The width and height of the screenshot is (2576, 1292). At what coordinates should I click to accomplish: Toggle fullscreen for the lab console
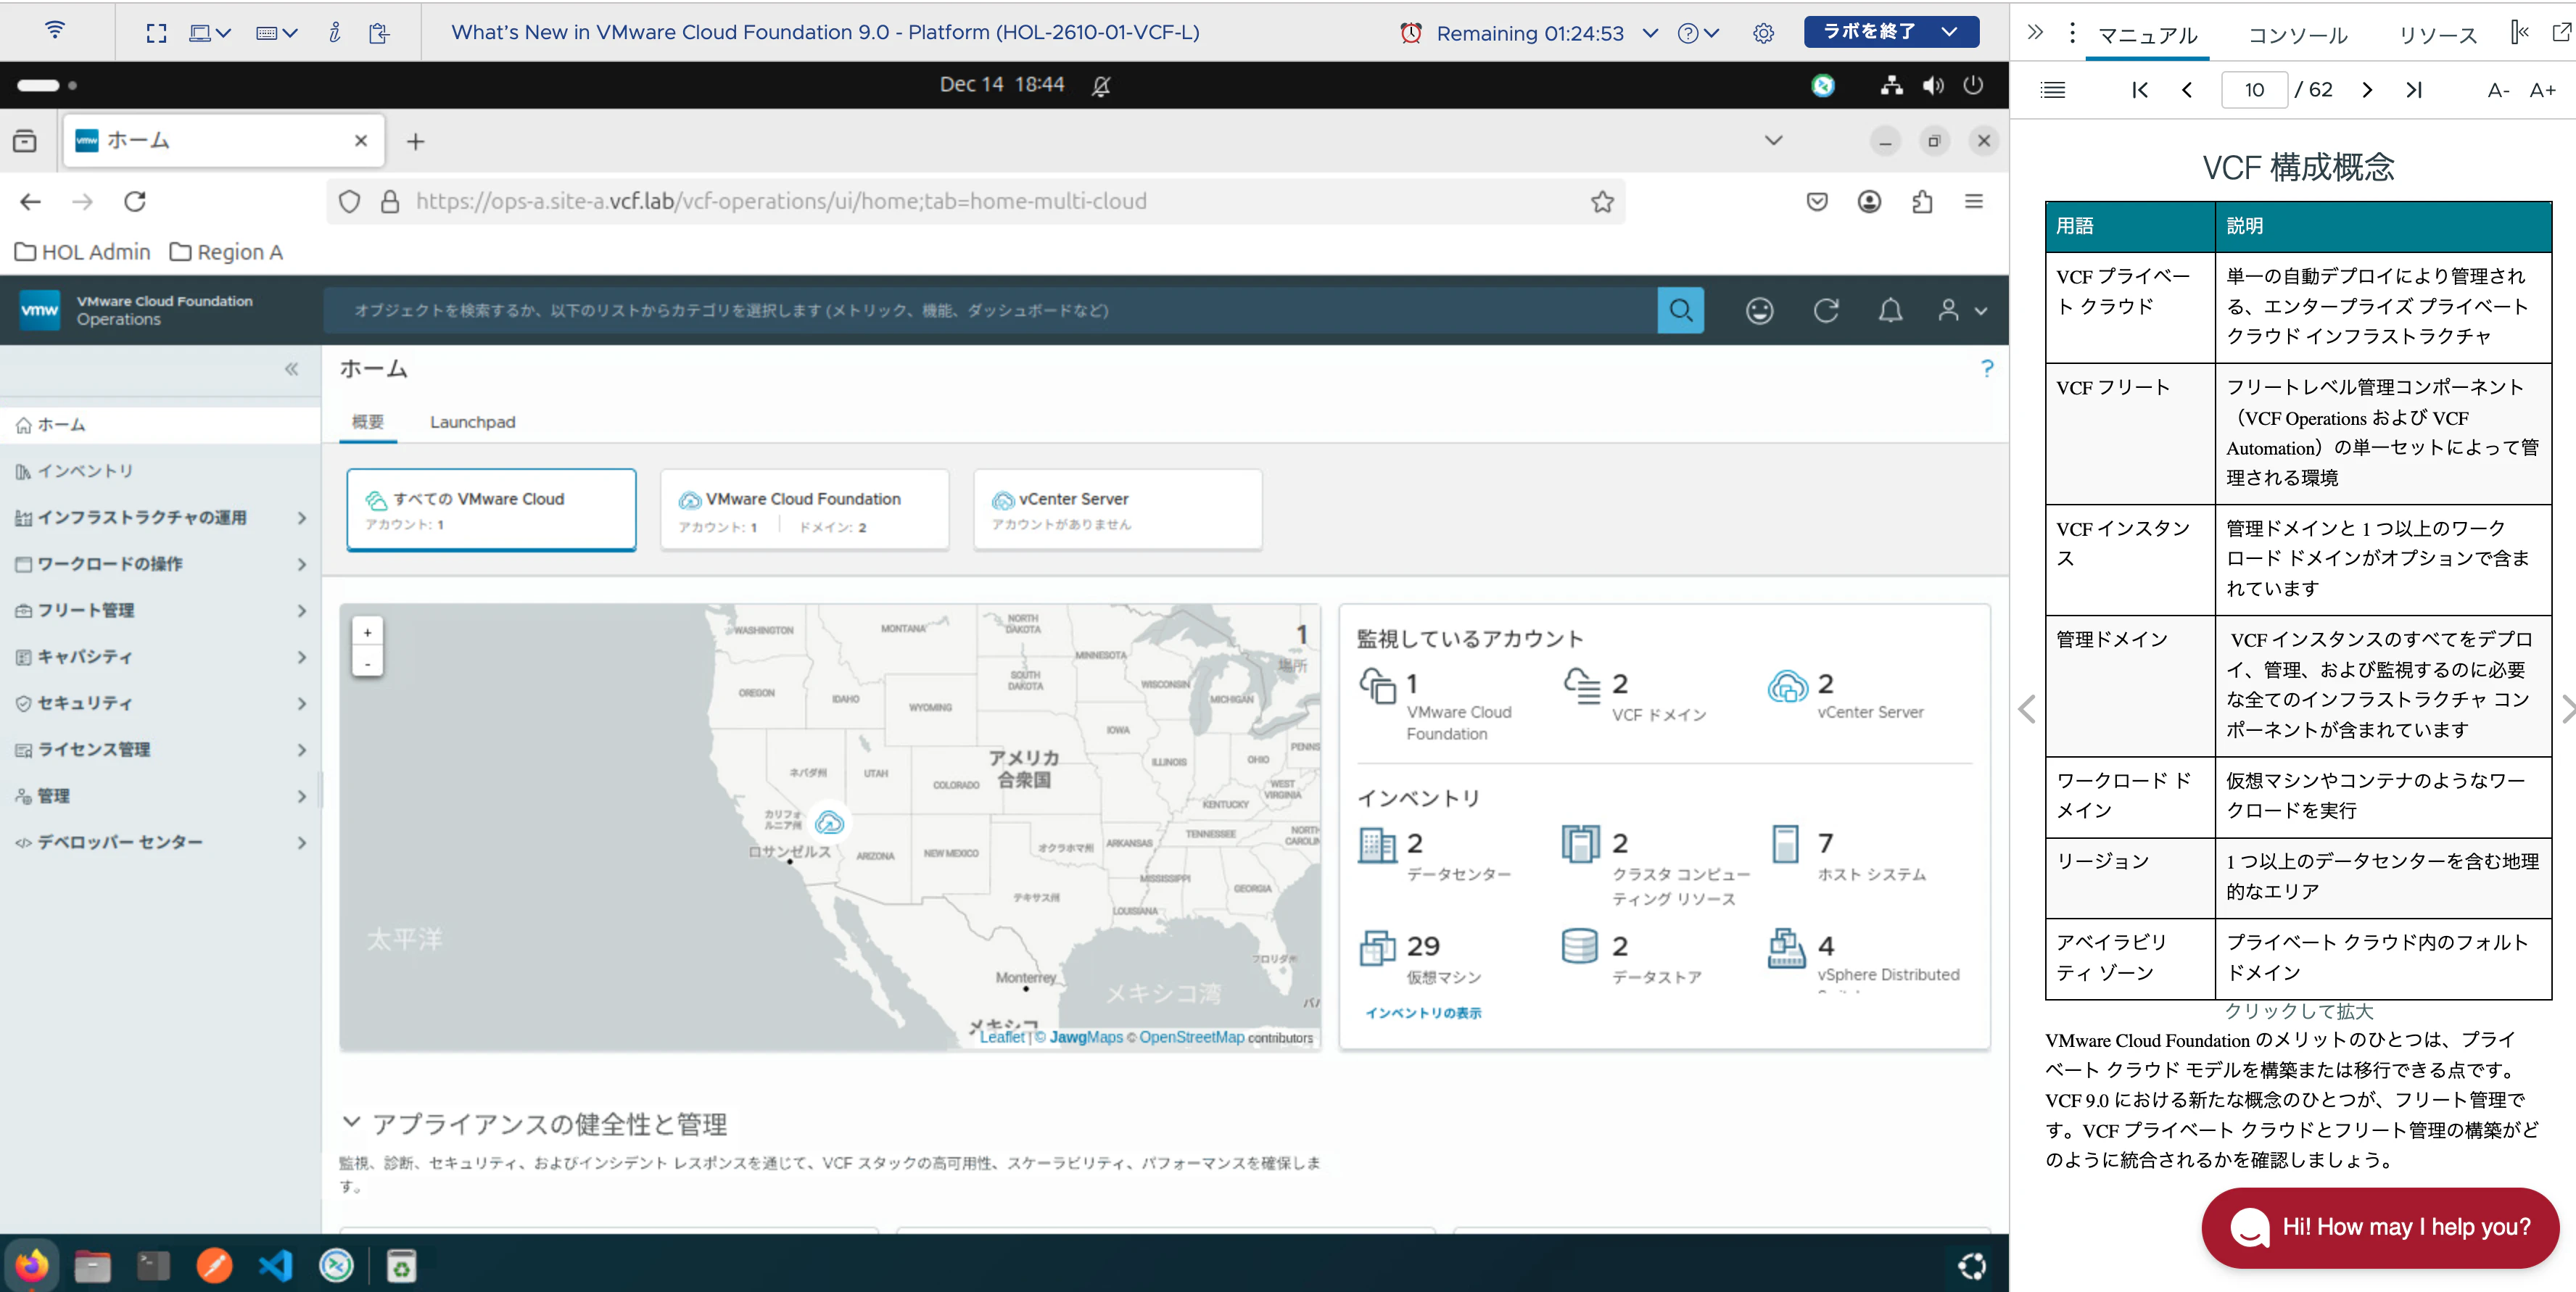(156, 33)
